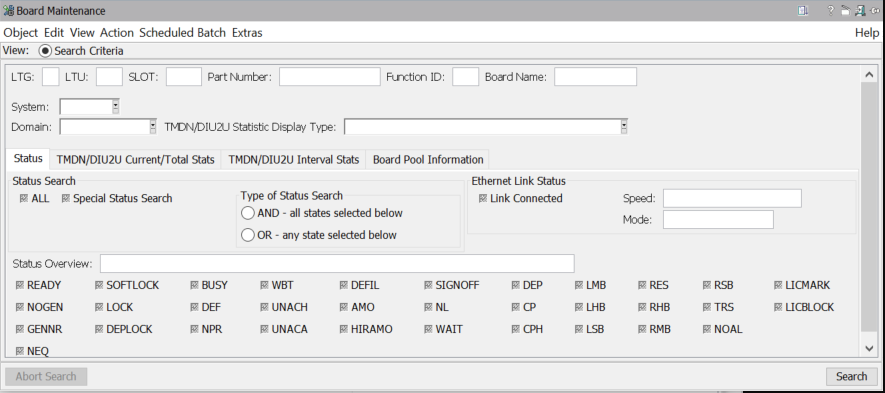Toggle the TRS checkbox
885x393 pixels.
(x=707, y=308)
